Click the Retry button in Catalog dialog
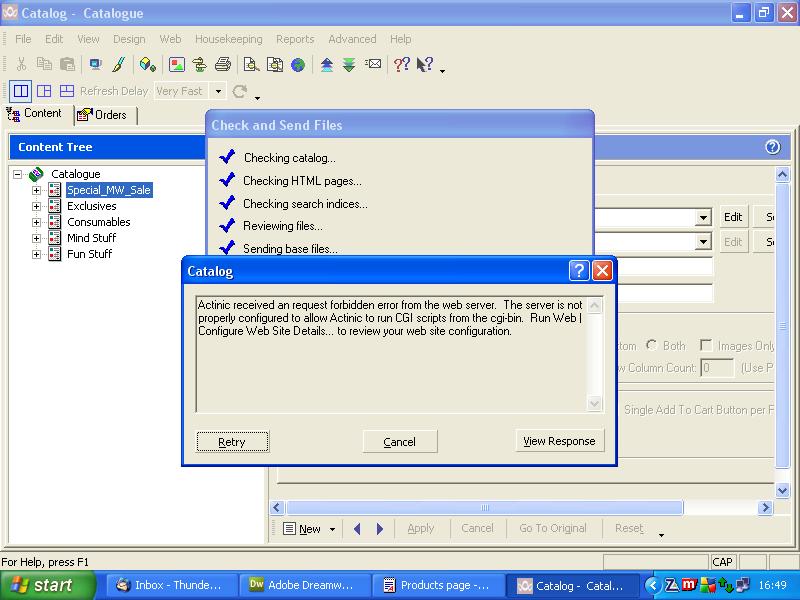This screenshot has width=800, height=600. (x=232, y=441)
